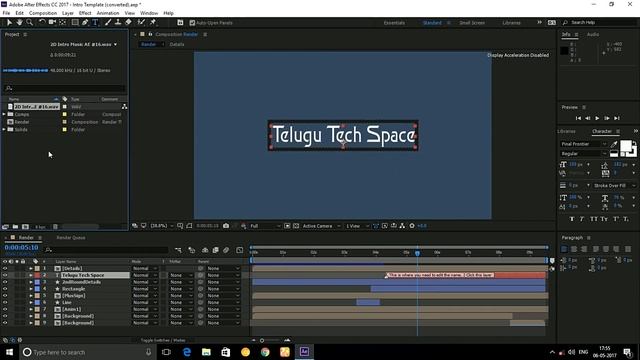Screen dimensions: 640x360
Task: Open the 1 View layout dropdown
Action: (358, 226)
